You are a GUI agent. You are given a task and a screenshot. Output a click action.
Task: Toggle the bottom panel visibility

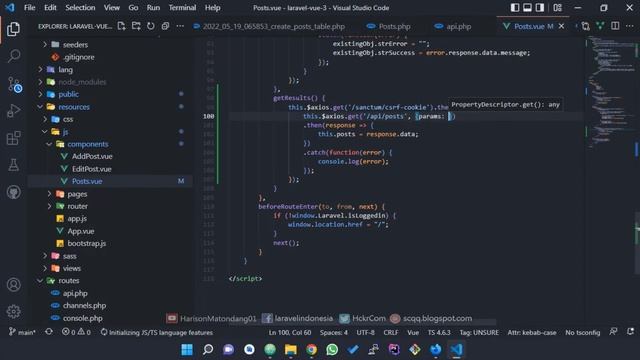click(527, 8)
